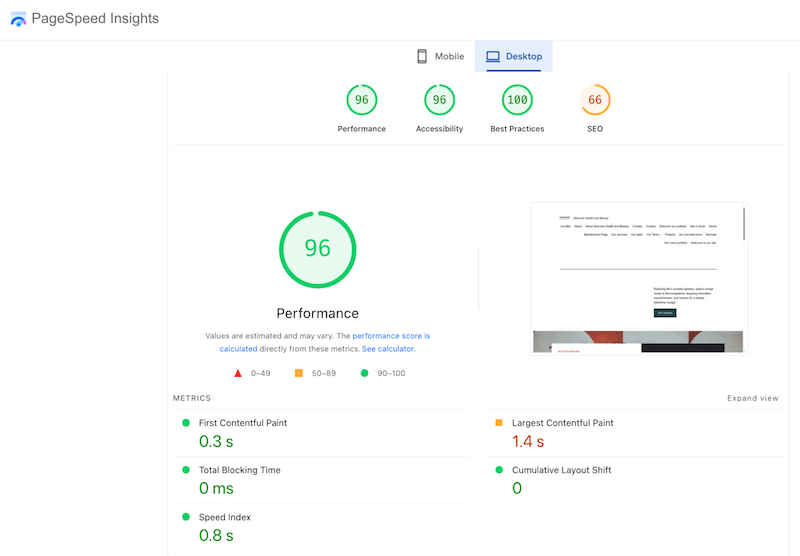This screenshot has height=556, width=800.
Task: Click Expand view in metrics
Action: click(x=753, y=398)
